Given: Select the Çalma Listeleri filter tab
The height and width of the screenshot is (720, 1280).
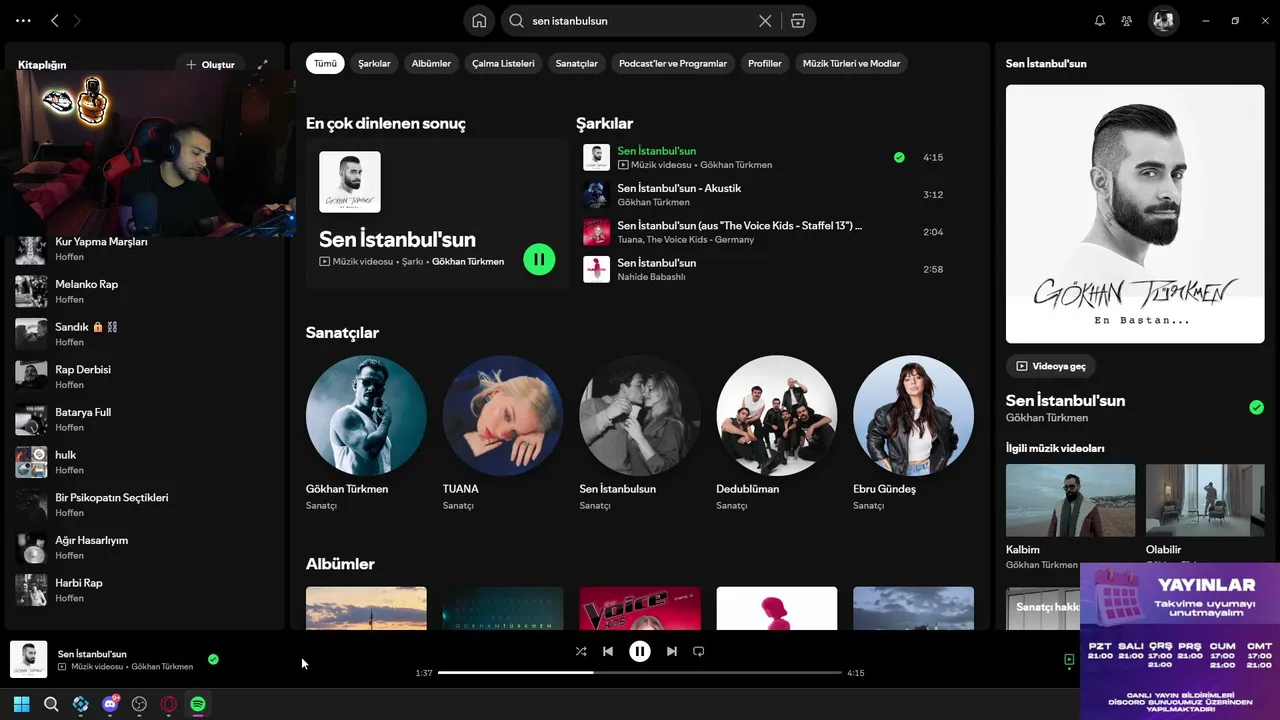Looking at the screenshot, I should coord(503,63).
